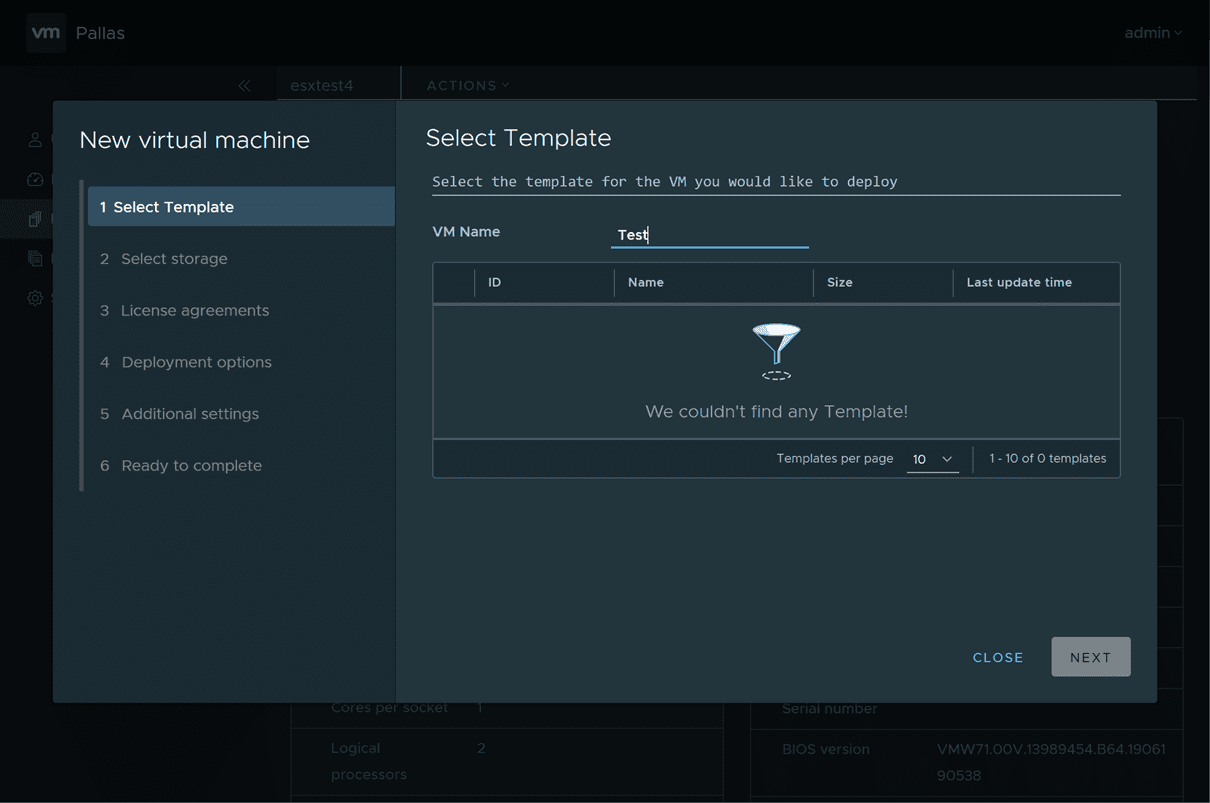Jump to step 3 License agreements
1210x803 pixels.
coord(194,311)
